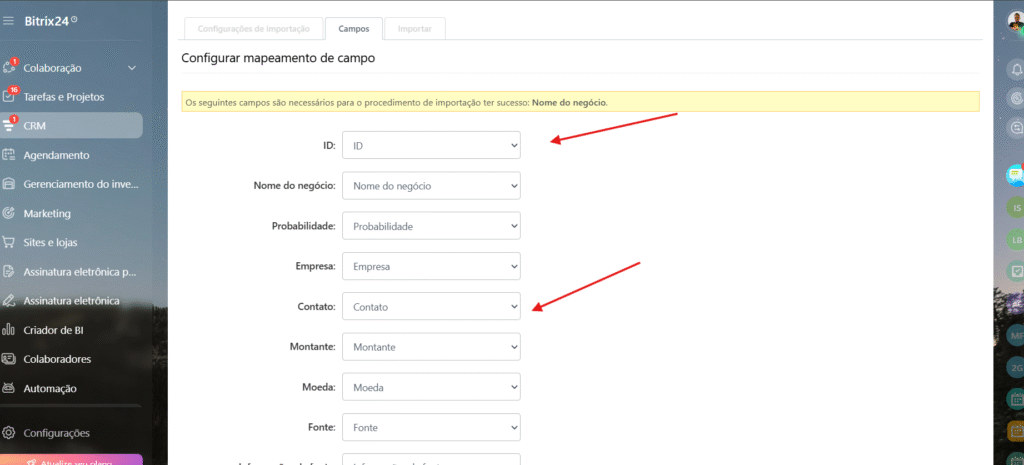Open Agendamento calendar icon in sidebar
The width and height of the screenshot is (1024, 465).
click(10, 155)
